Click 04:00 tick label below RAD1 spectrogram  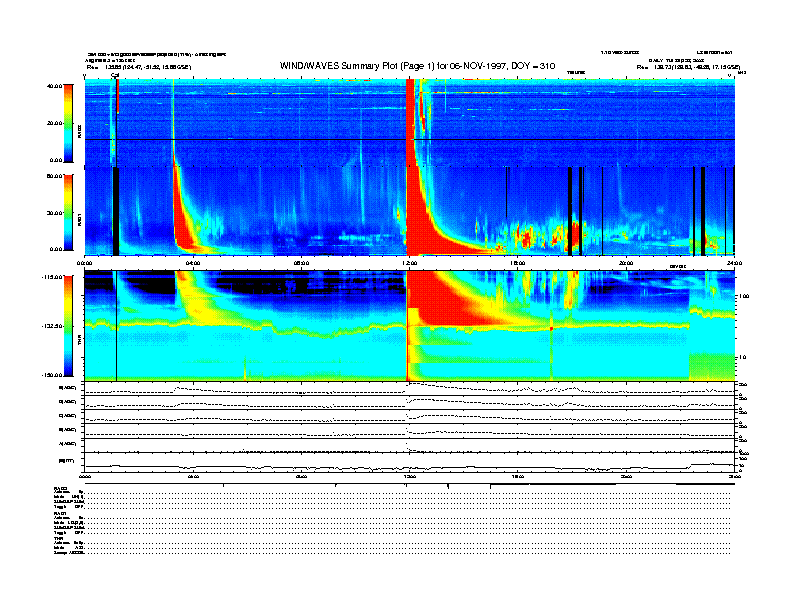click(193, 263)
